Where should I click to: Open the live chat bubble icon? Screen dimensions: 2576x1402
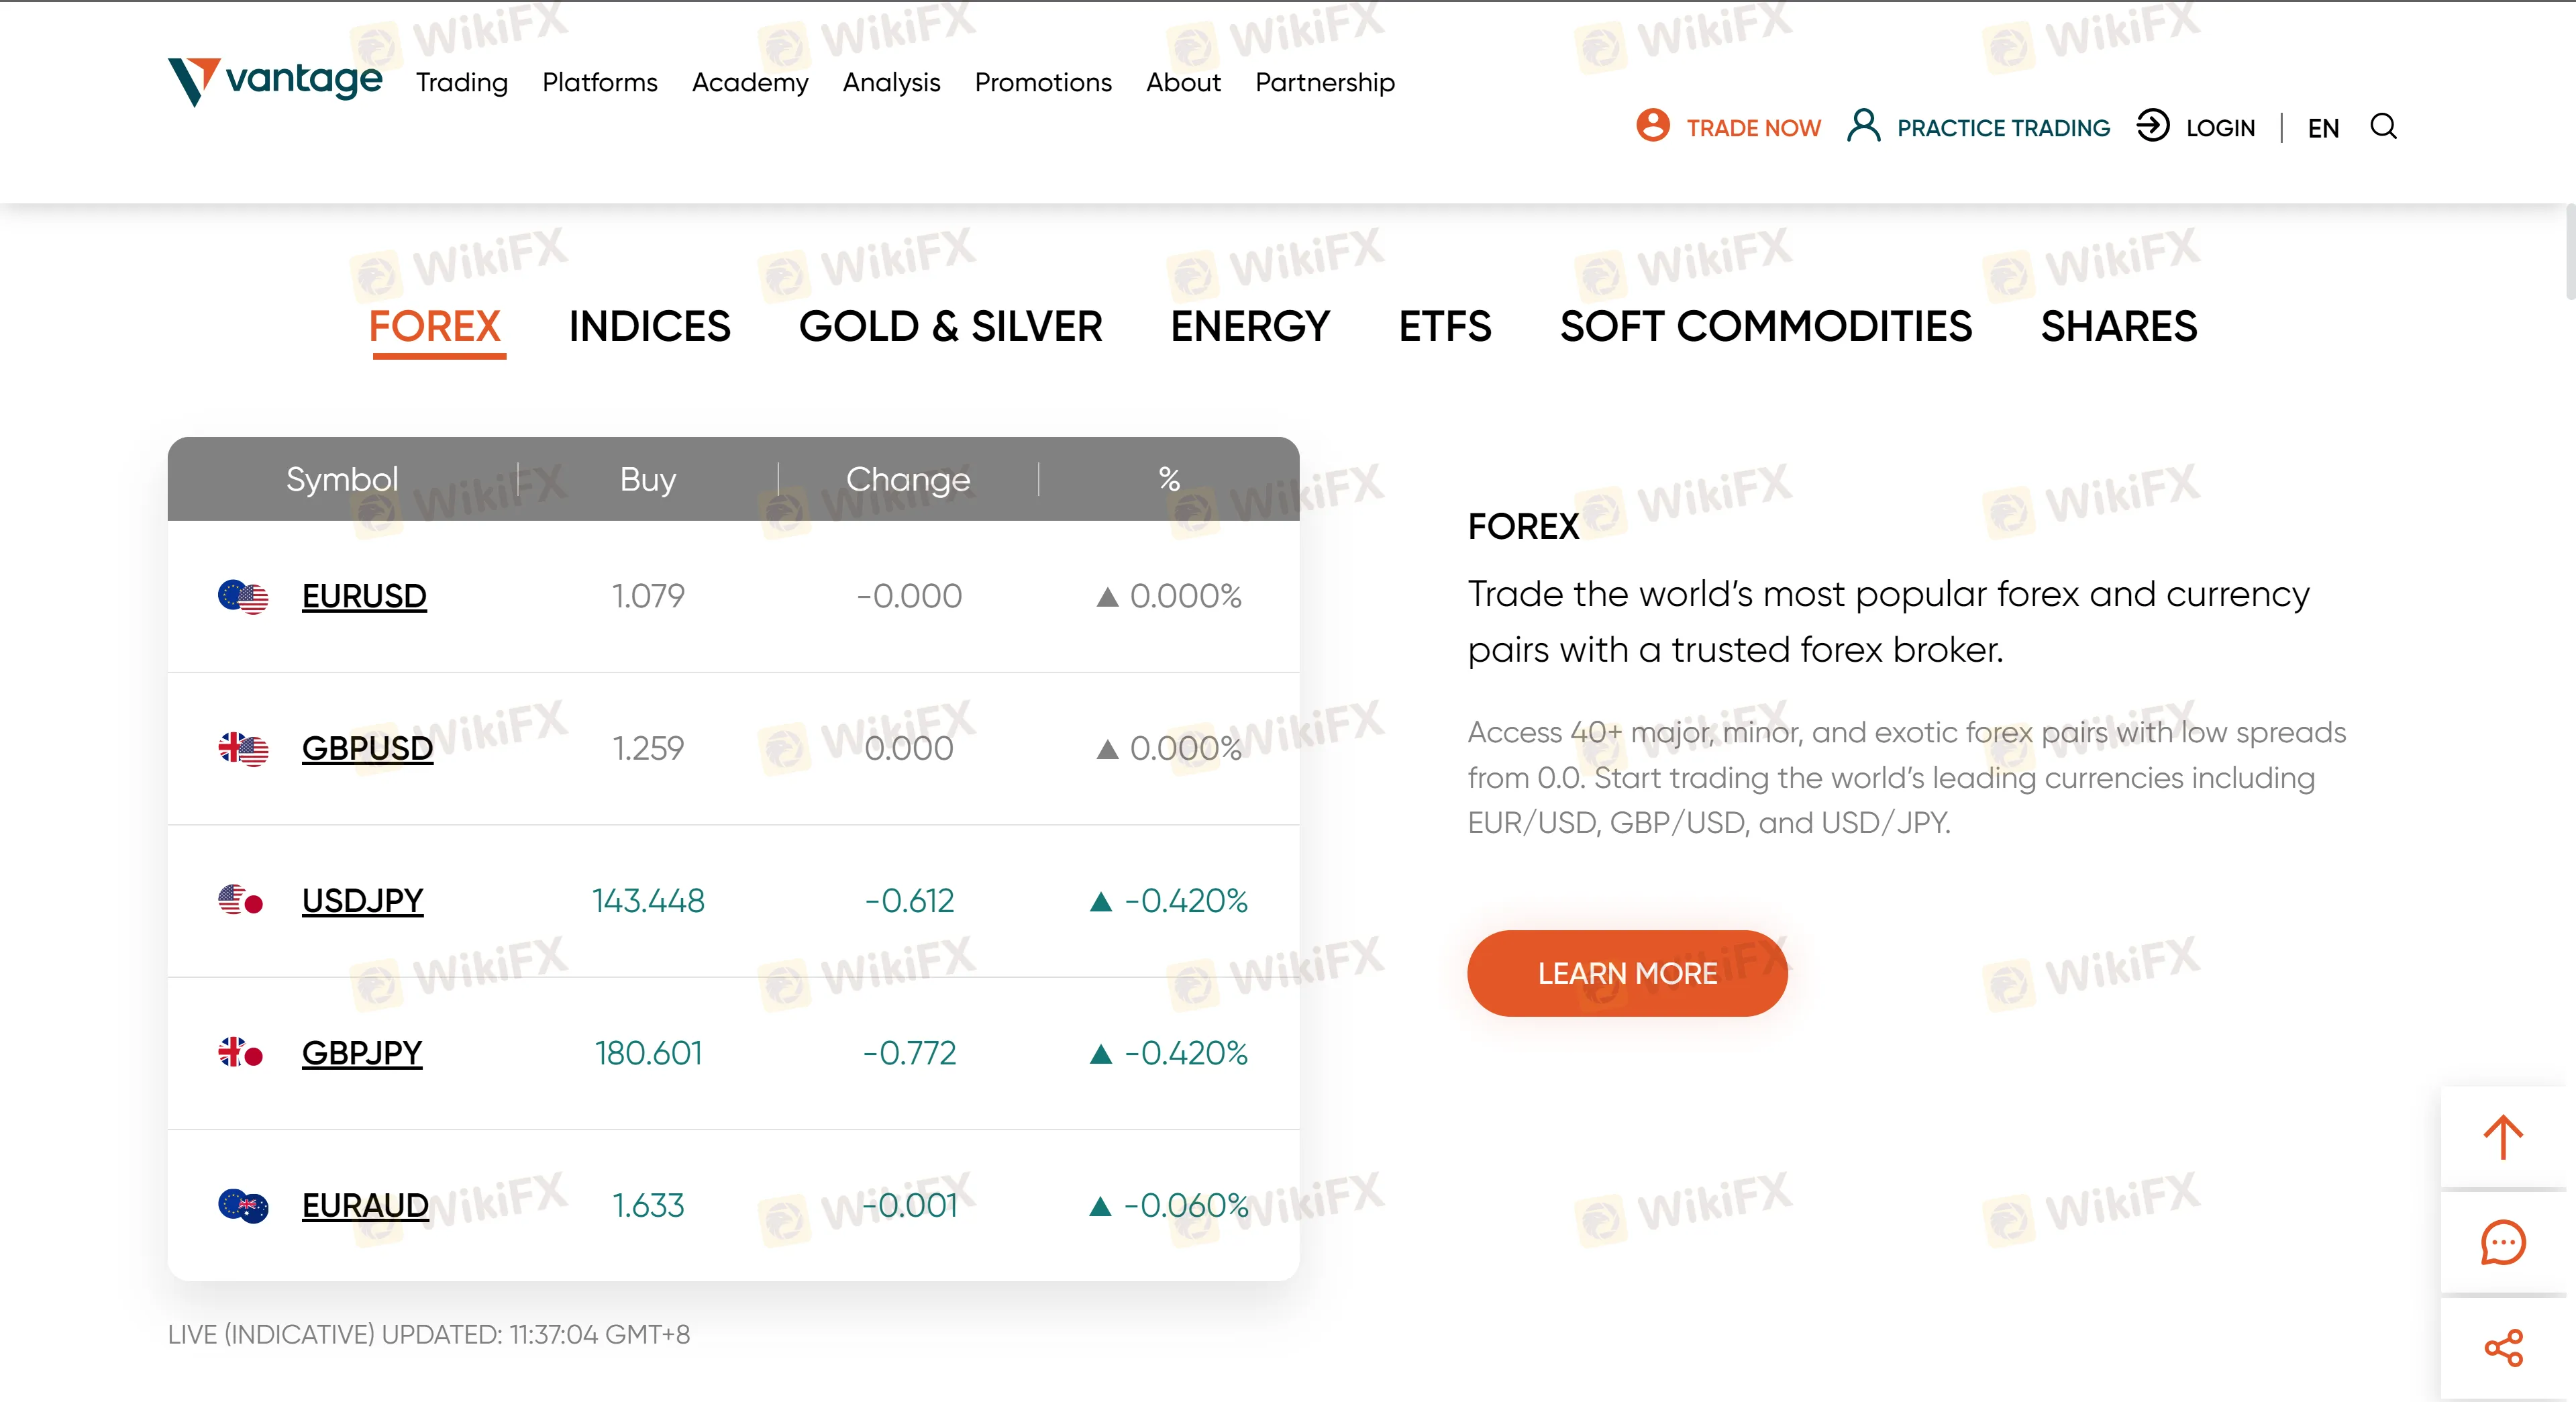coord(2503,1243)
